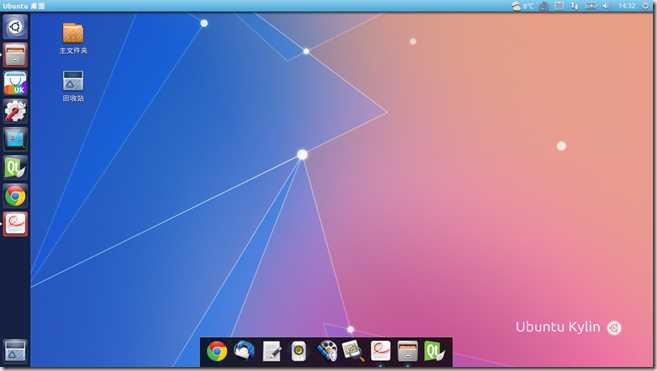Screen dimensions: 657x371
Task: Click the 'Ubuntu 桌面' title in the top panel
Action: coord(23,6)
